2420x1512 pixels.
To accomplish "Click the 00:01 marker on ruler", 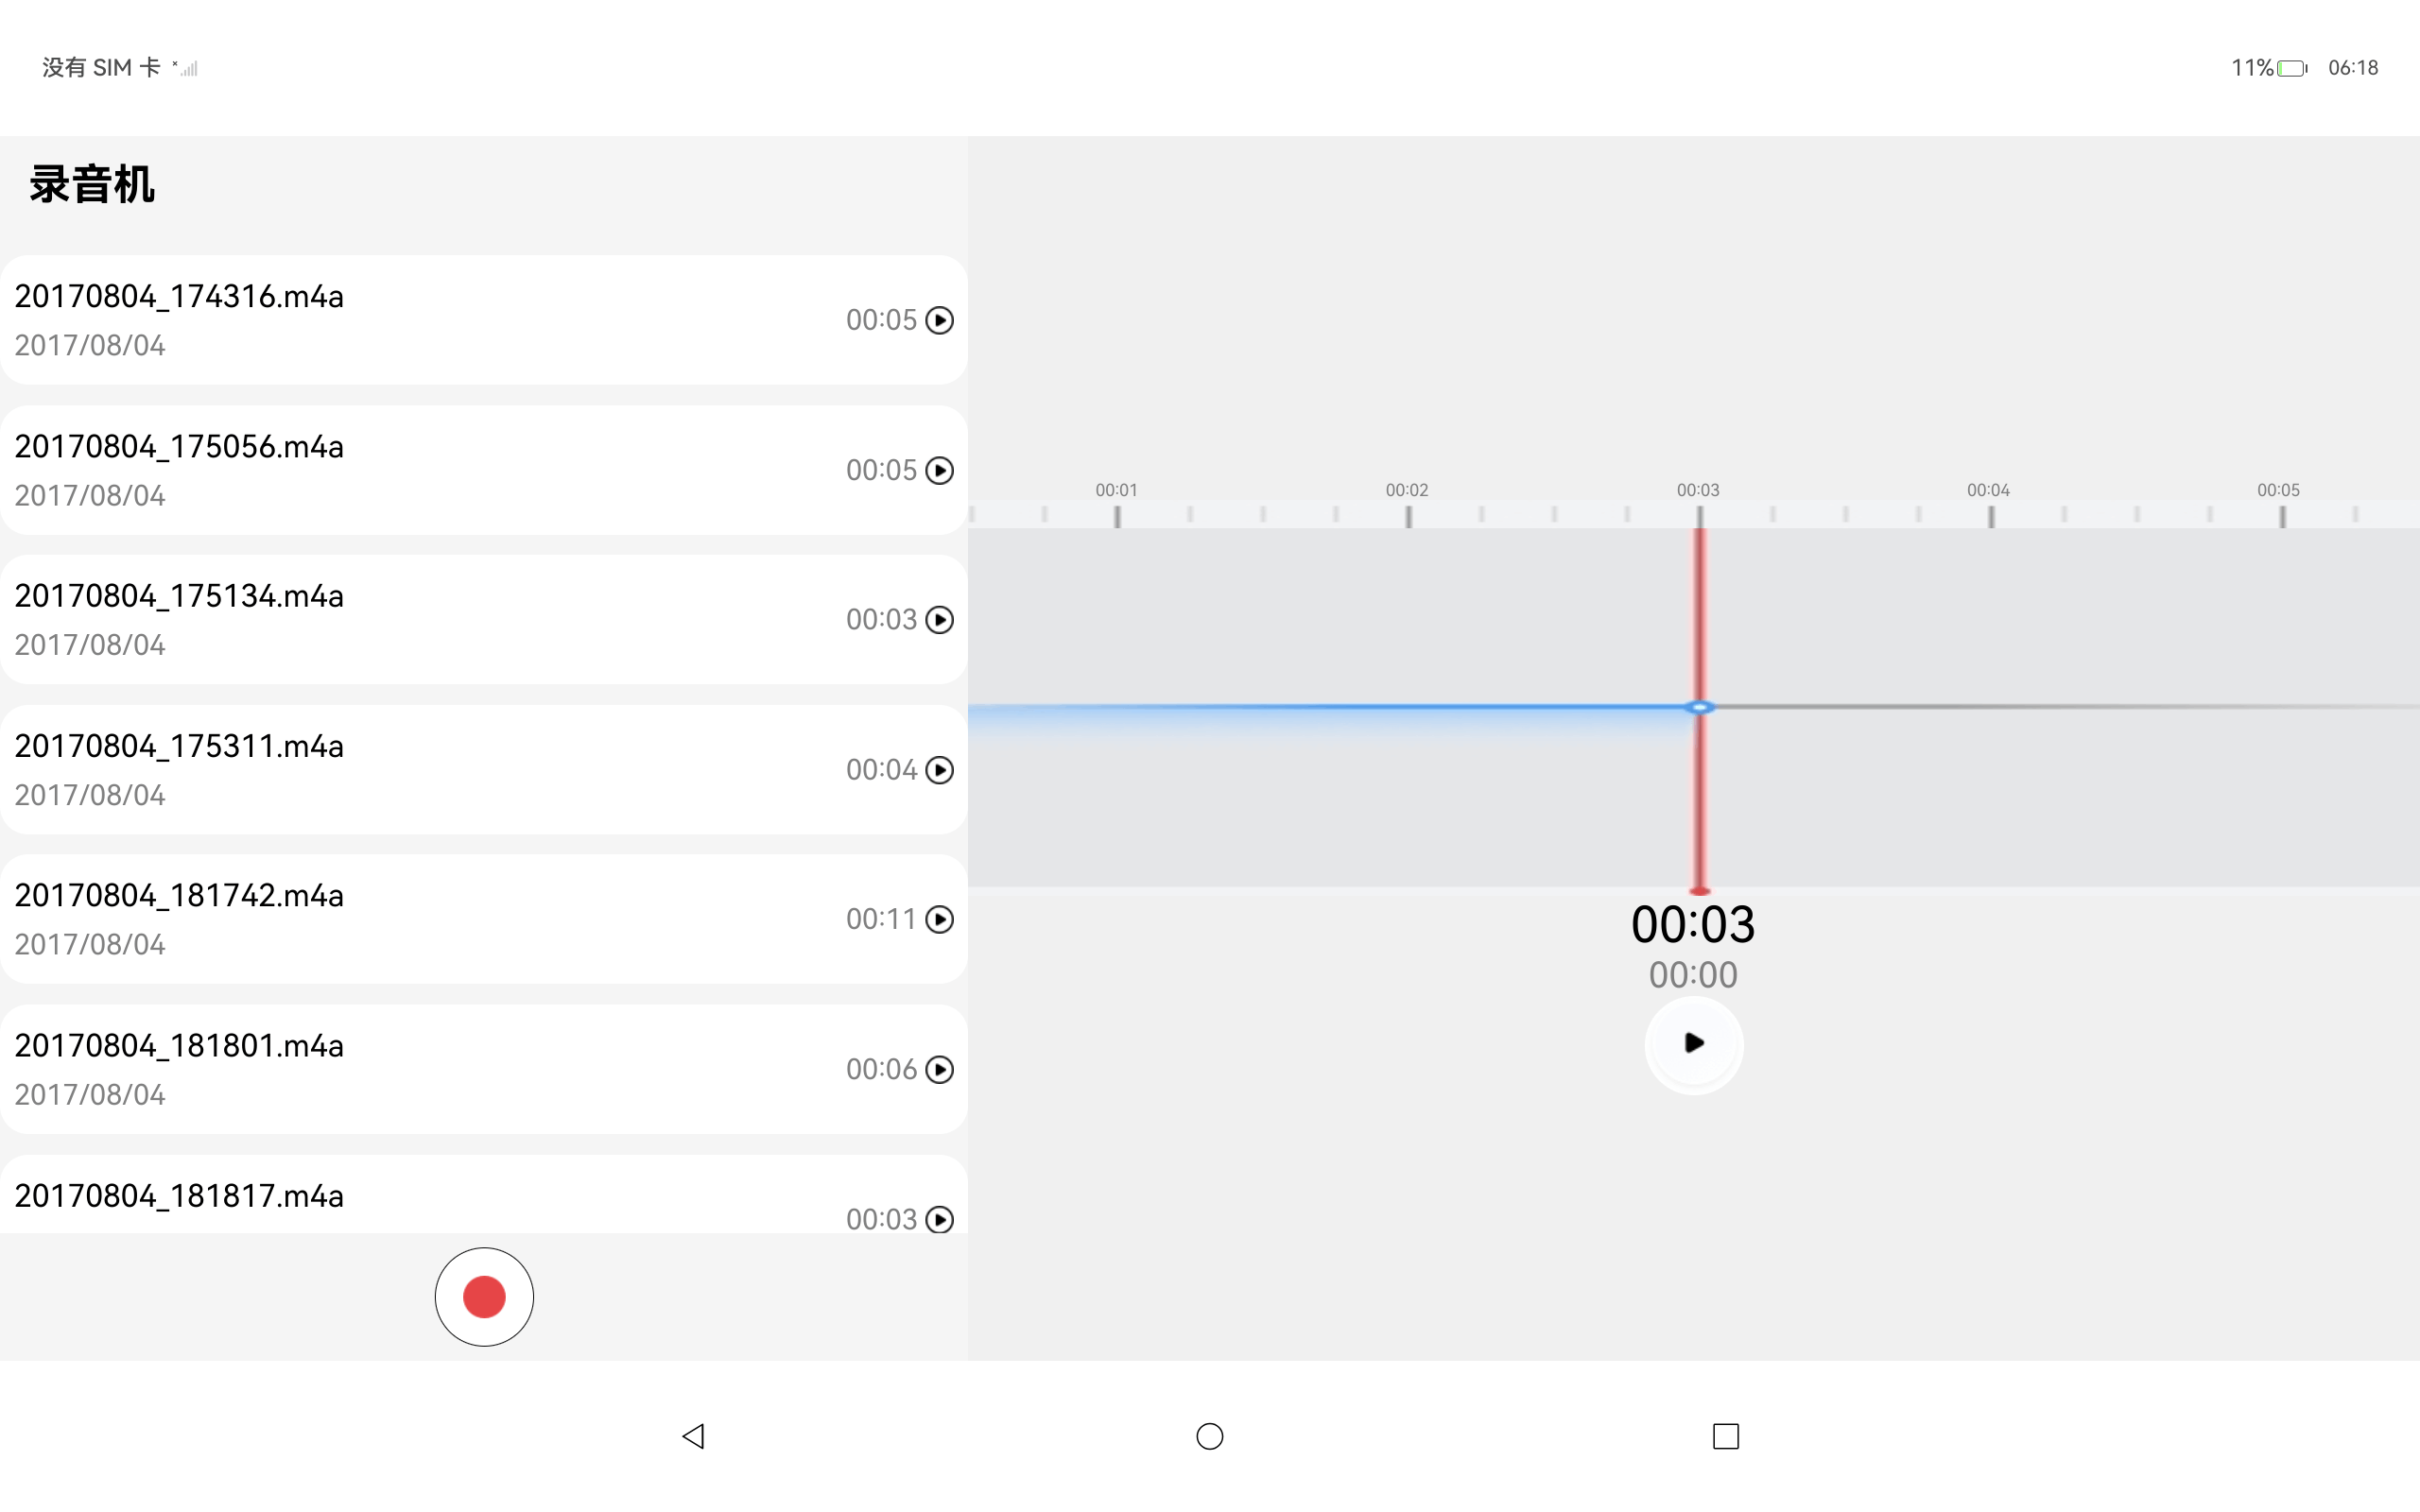I will tap(1116, 490).
